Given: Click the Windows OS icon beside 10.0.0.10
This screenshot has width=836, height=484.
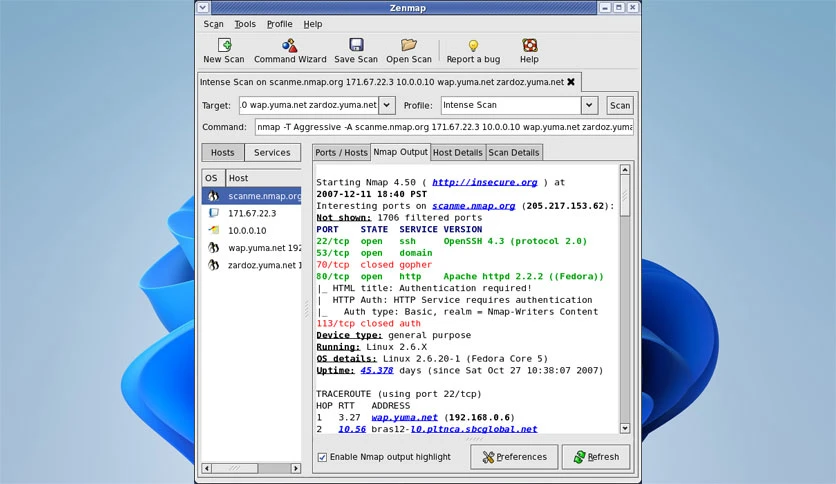Looking at the screenshot, I should coord(214,230).
